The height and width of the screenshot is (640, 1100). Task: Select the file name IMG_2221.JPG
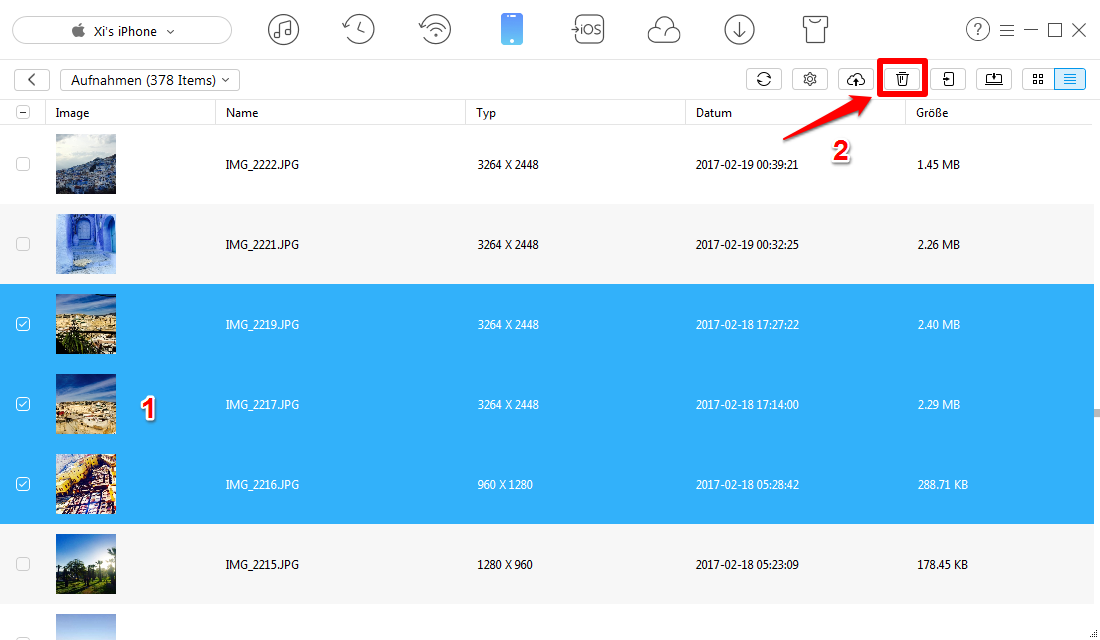(x=262, y=245)
